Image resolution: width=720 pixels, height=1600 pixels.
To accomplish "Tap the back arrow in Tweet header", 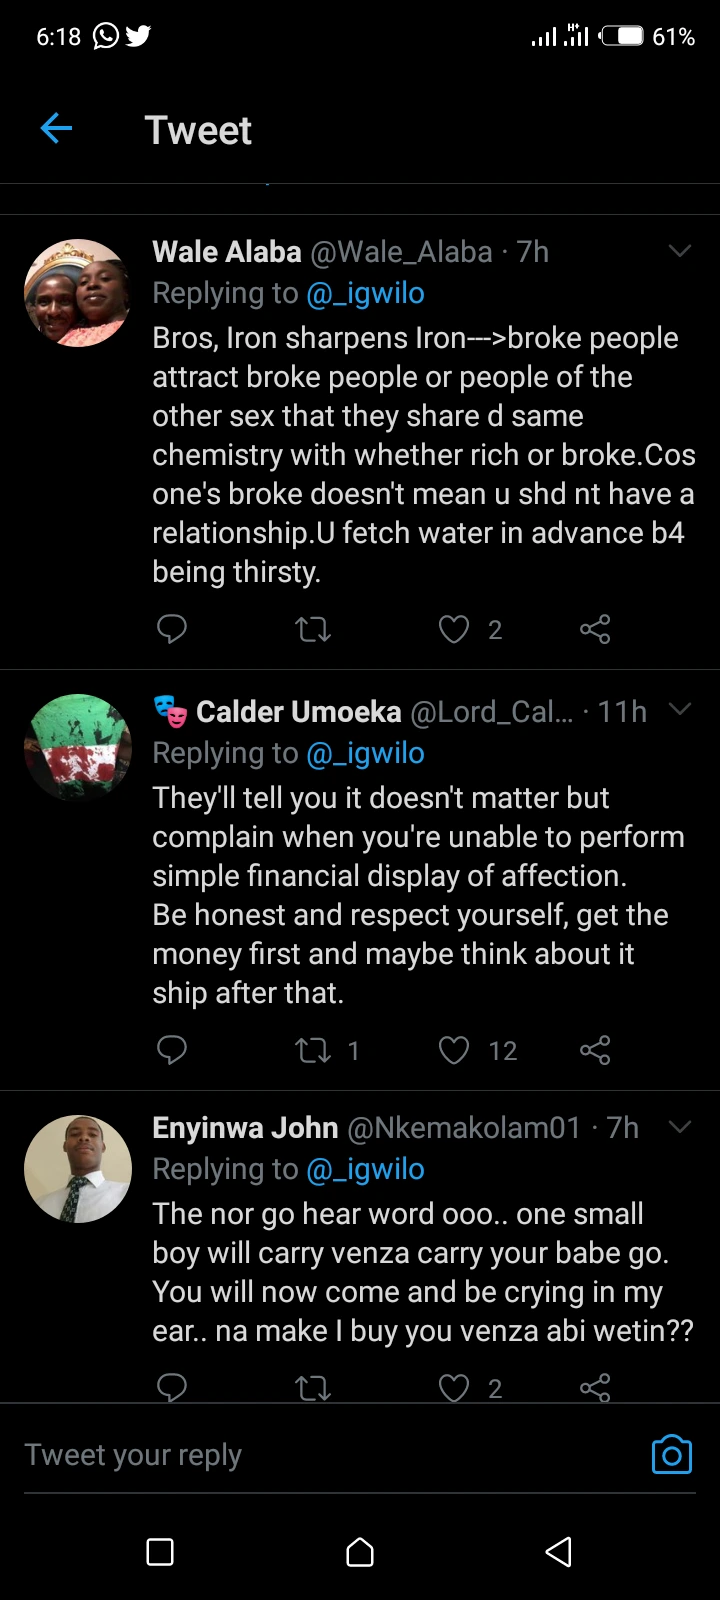I will tap(57, 128).
